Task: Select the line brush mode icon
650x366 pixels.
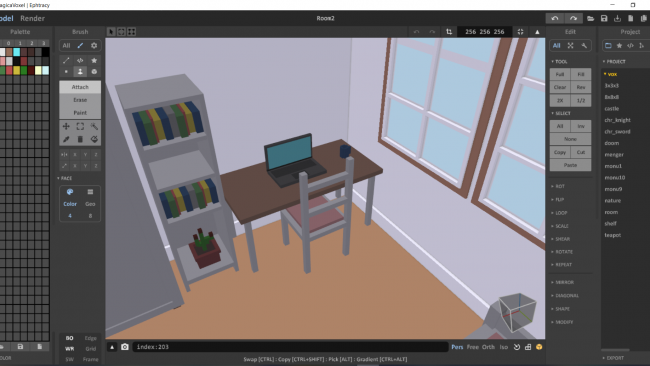Action: tap(66, 61)
